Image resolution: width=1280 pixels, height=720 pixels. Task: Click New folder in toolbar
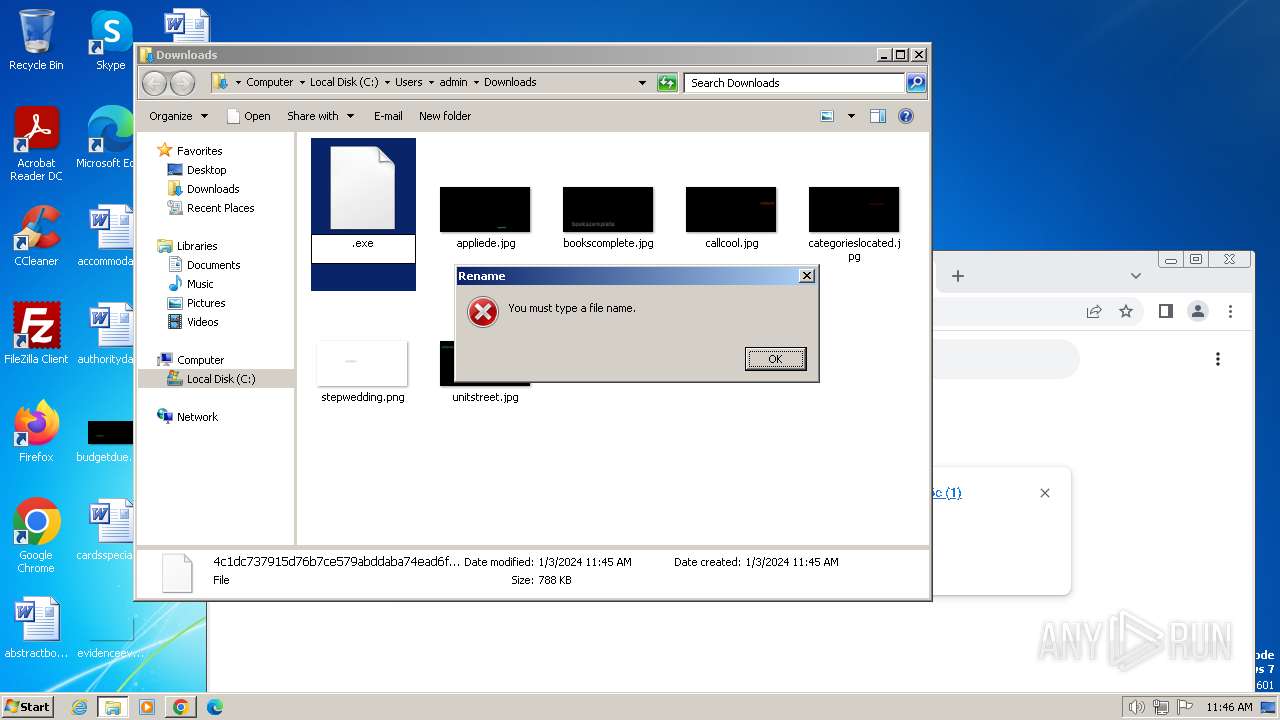point(445,116)
